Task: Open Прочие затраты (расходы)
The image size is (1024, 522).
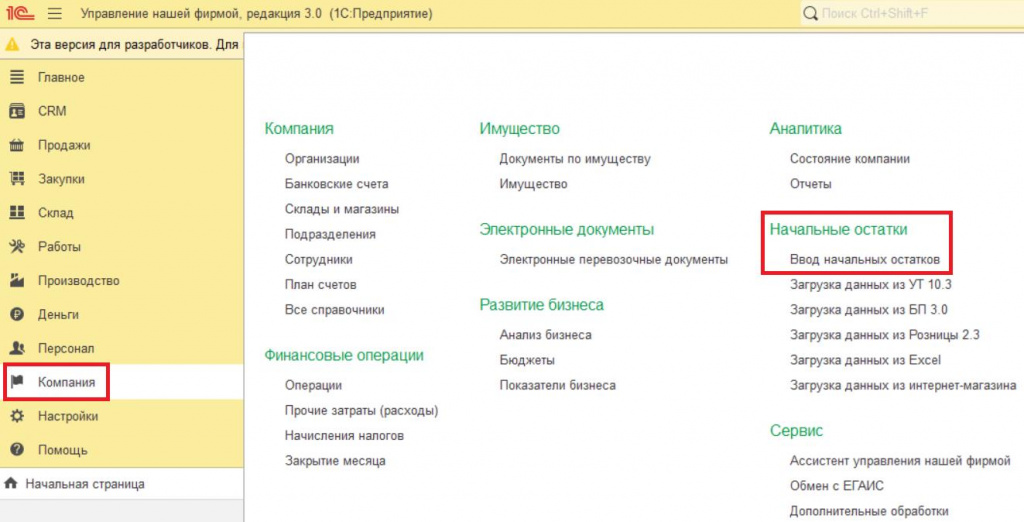Action: 361,411
